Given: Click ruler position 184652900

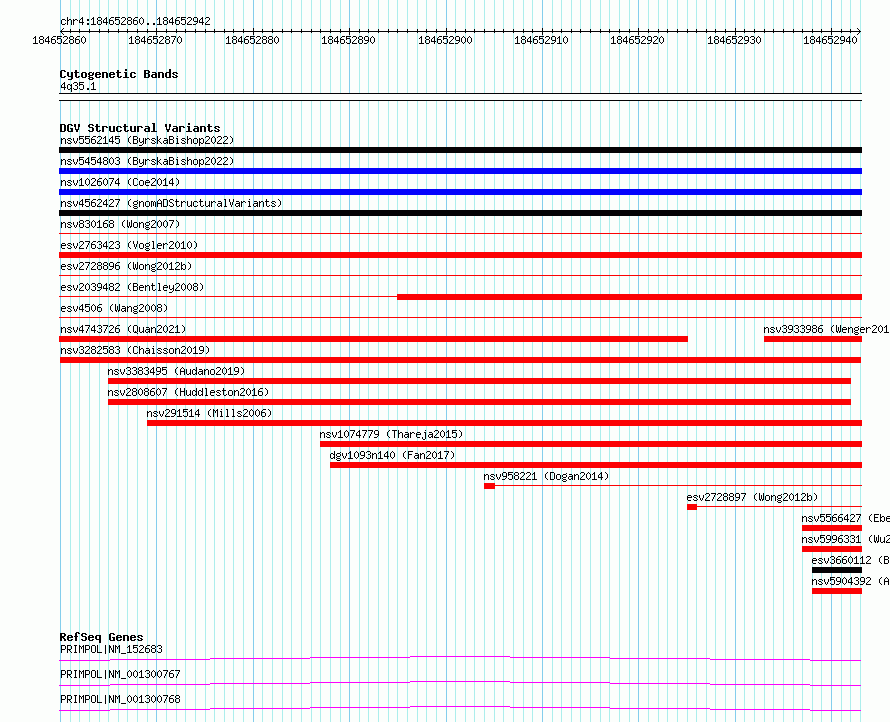Looking at the screenshot, I should coord(445,40).
